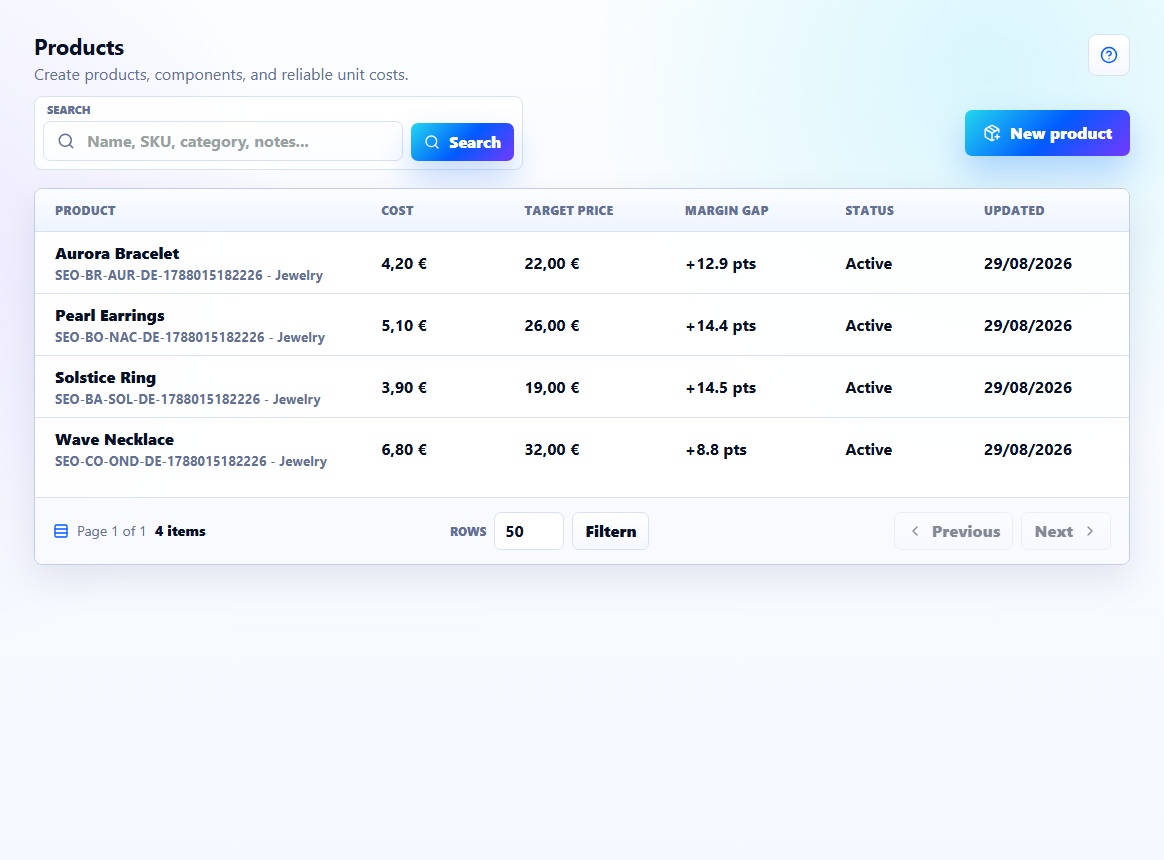
Task: Click cost 4,20 € for Aurora Bracelet
Action: [x=404, y=264]
